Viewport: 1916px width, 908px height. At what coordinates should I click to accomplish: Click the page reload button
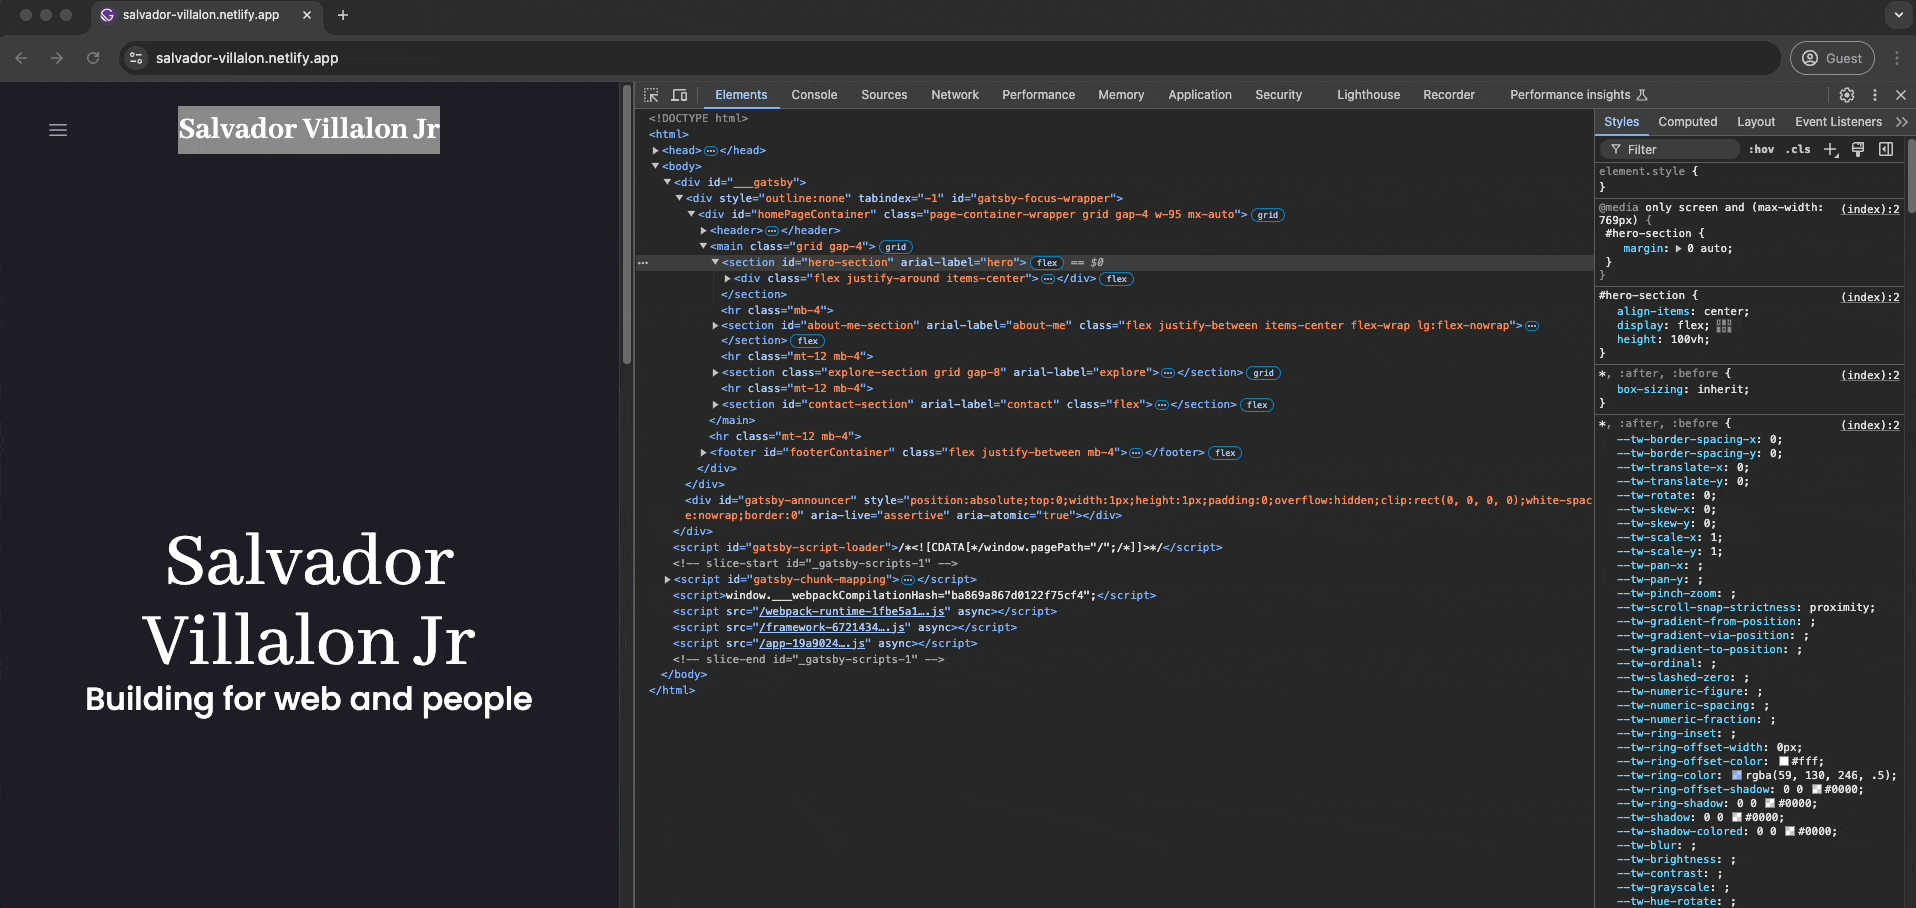(92, 58)
